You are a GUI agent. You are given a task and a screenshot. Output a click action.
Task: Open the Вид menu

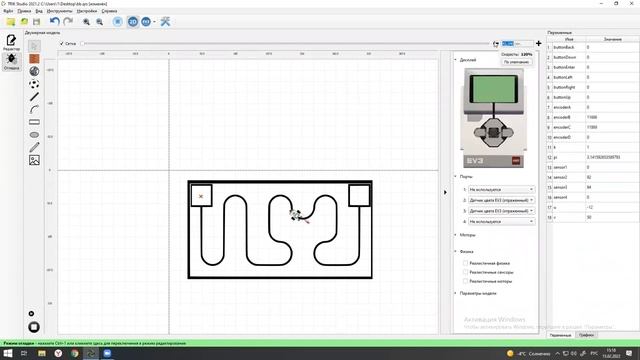[39, 11]
